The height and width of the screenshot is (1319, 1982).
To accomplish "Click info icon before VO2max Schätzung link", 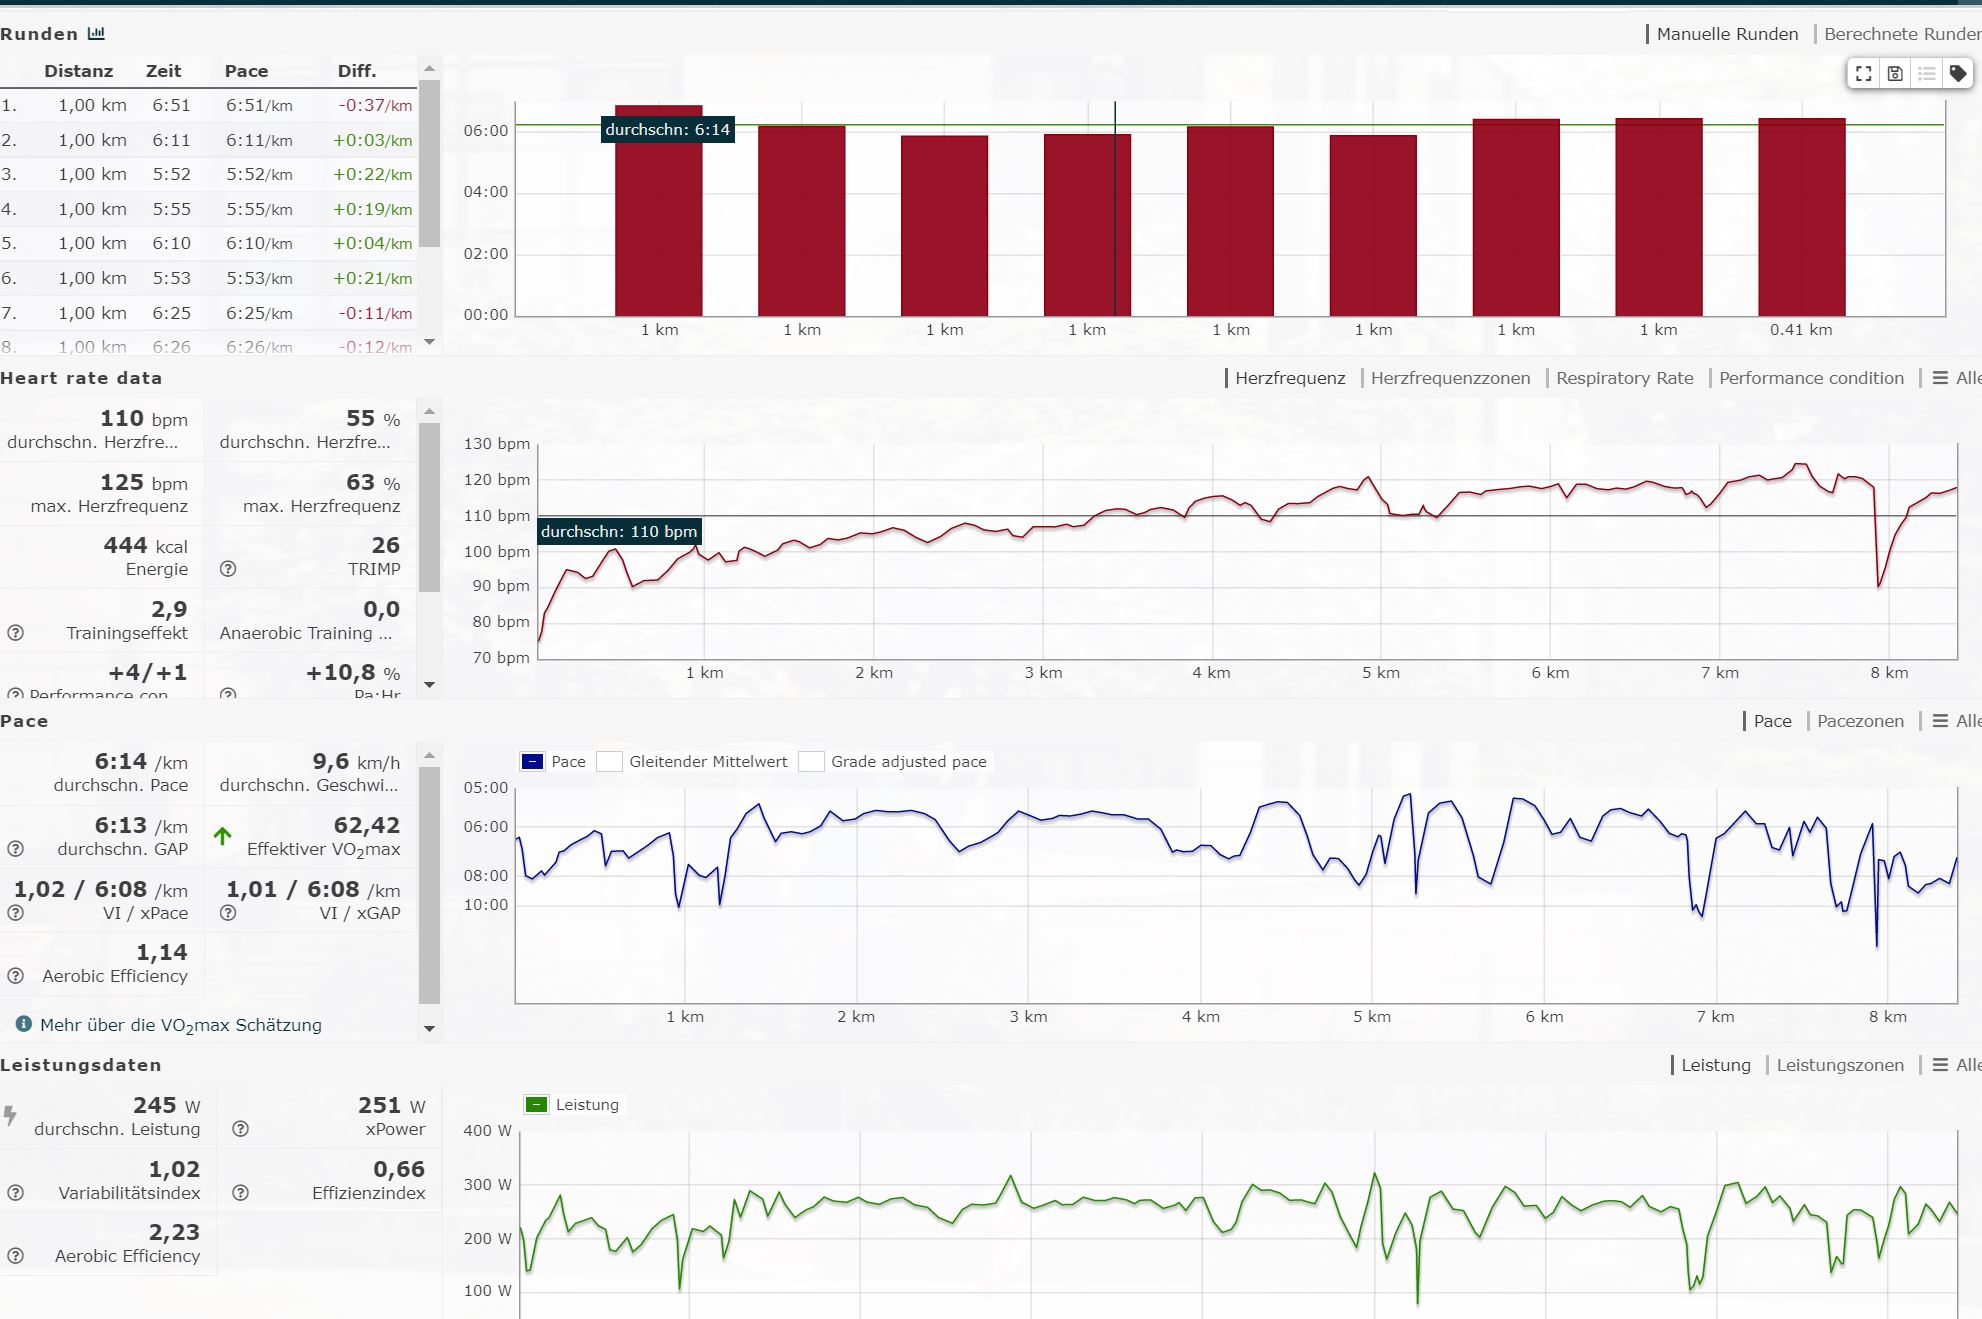I will [24, 1024].
